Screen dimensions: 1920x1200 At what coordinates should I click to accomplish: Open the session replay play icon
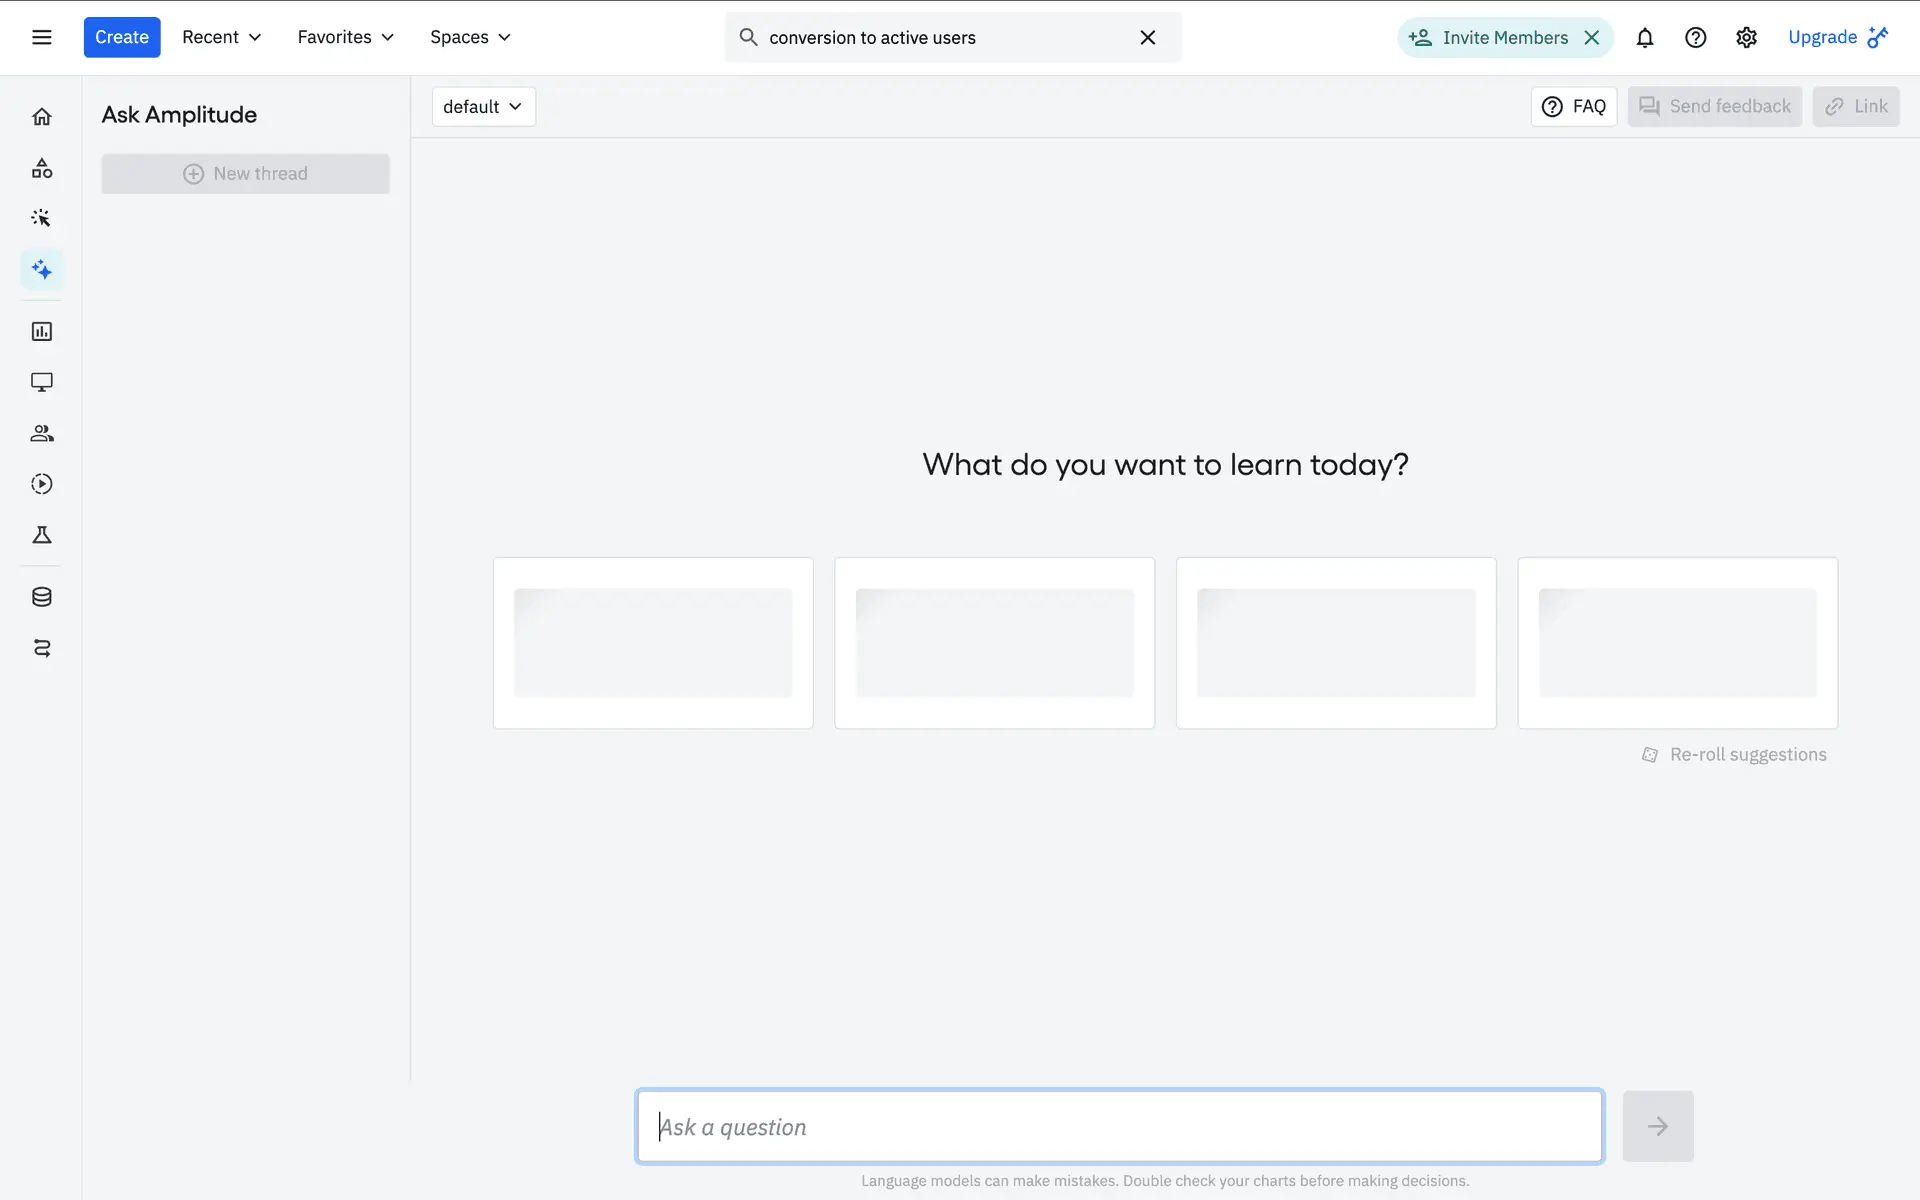point(41,484)
